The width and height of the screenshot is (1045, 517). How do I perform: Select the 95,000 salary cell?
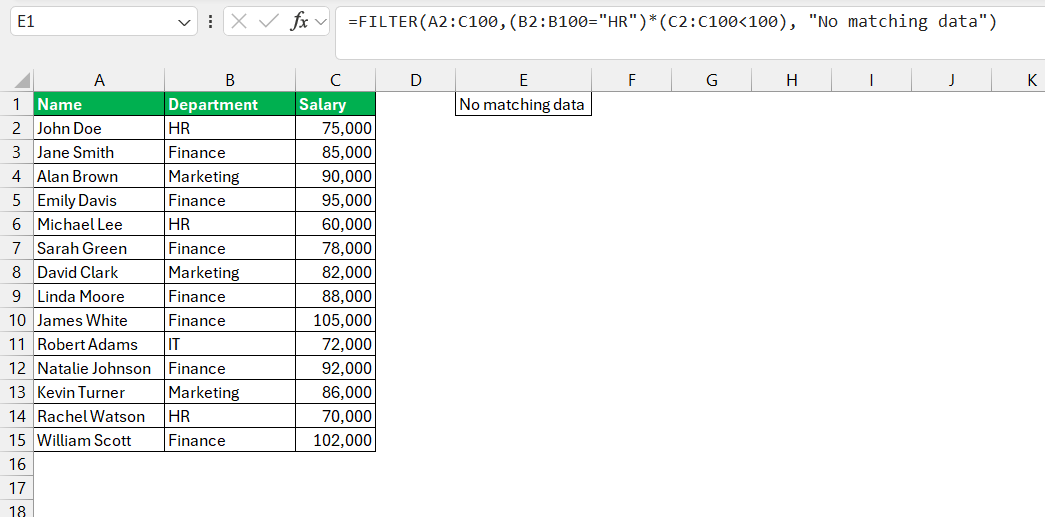(x=335, y=200)
